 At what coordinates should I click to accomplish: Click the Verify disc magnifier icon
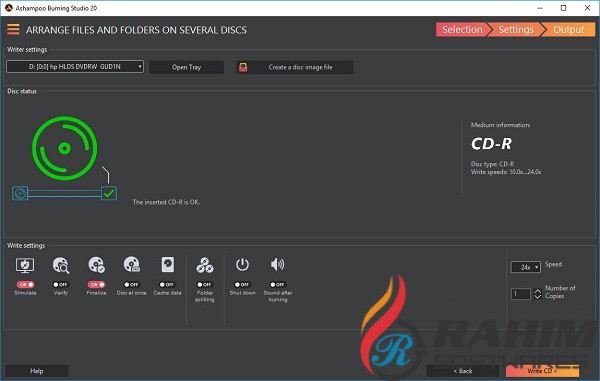point(61,265)
